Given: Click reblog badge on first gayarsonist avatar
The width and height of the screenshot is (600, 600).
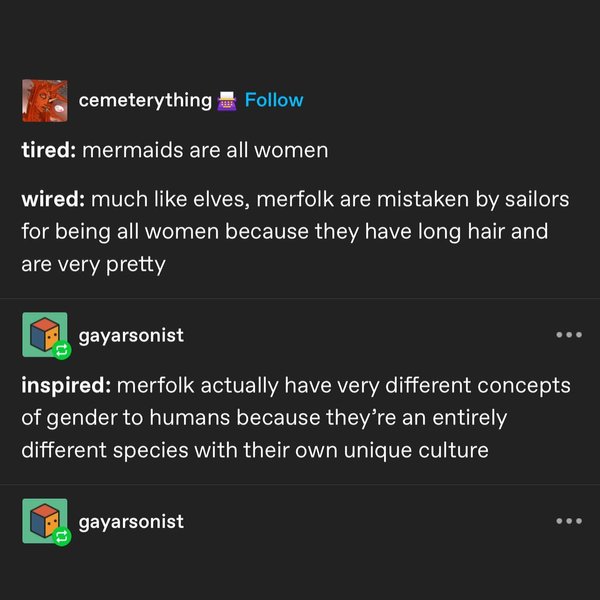Looking at the screenshot, I should (x=60, y=350).
